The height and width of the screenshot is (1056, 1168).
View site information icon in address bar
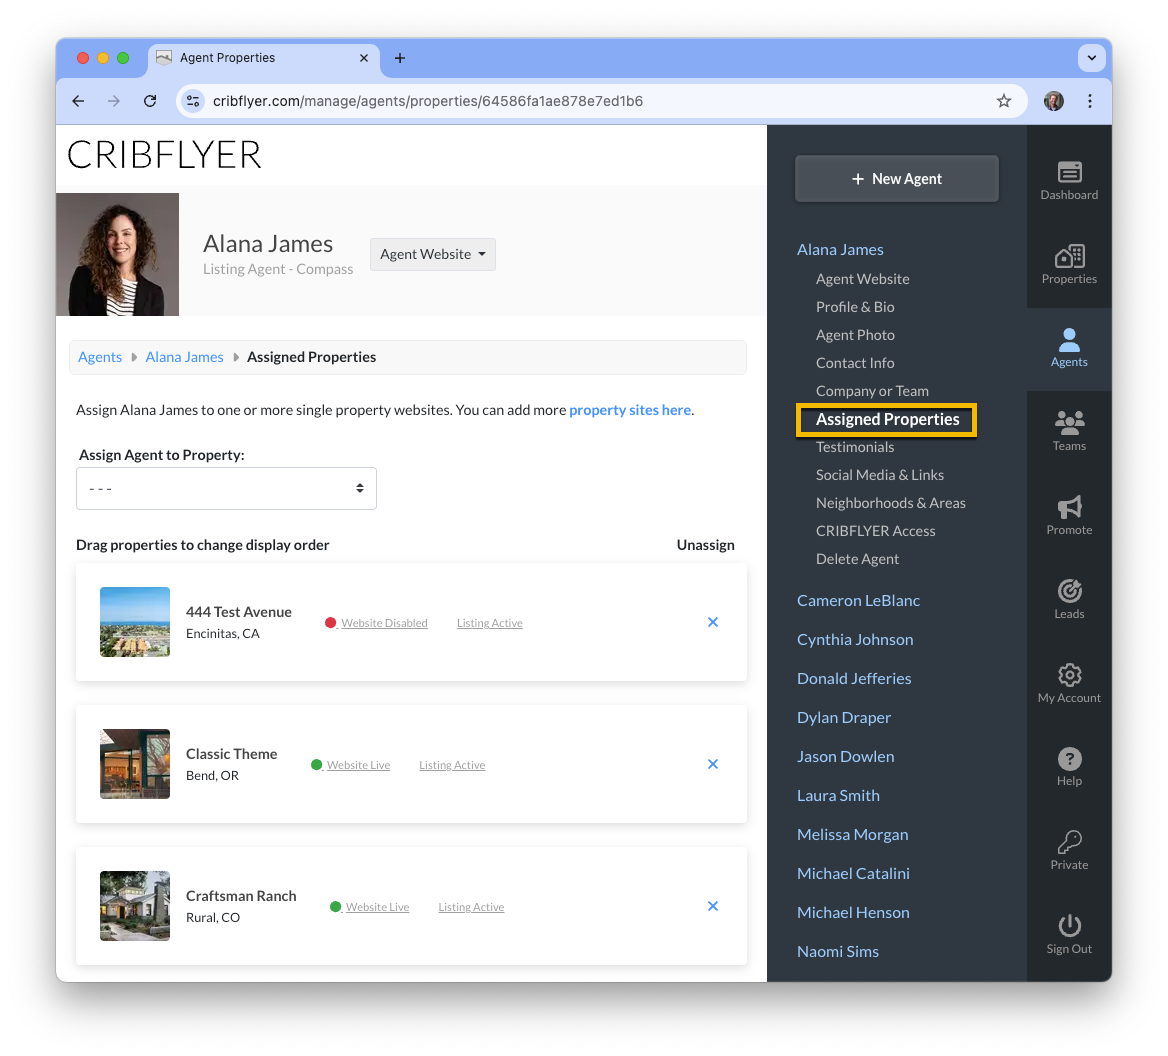[193, 101]
